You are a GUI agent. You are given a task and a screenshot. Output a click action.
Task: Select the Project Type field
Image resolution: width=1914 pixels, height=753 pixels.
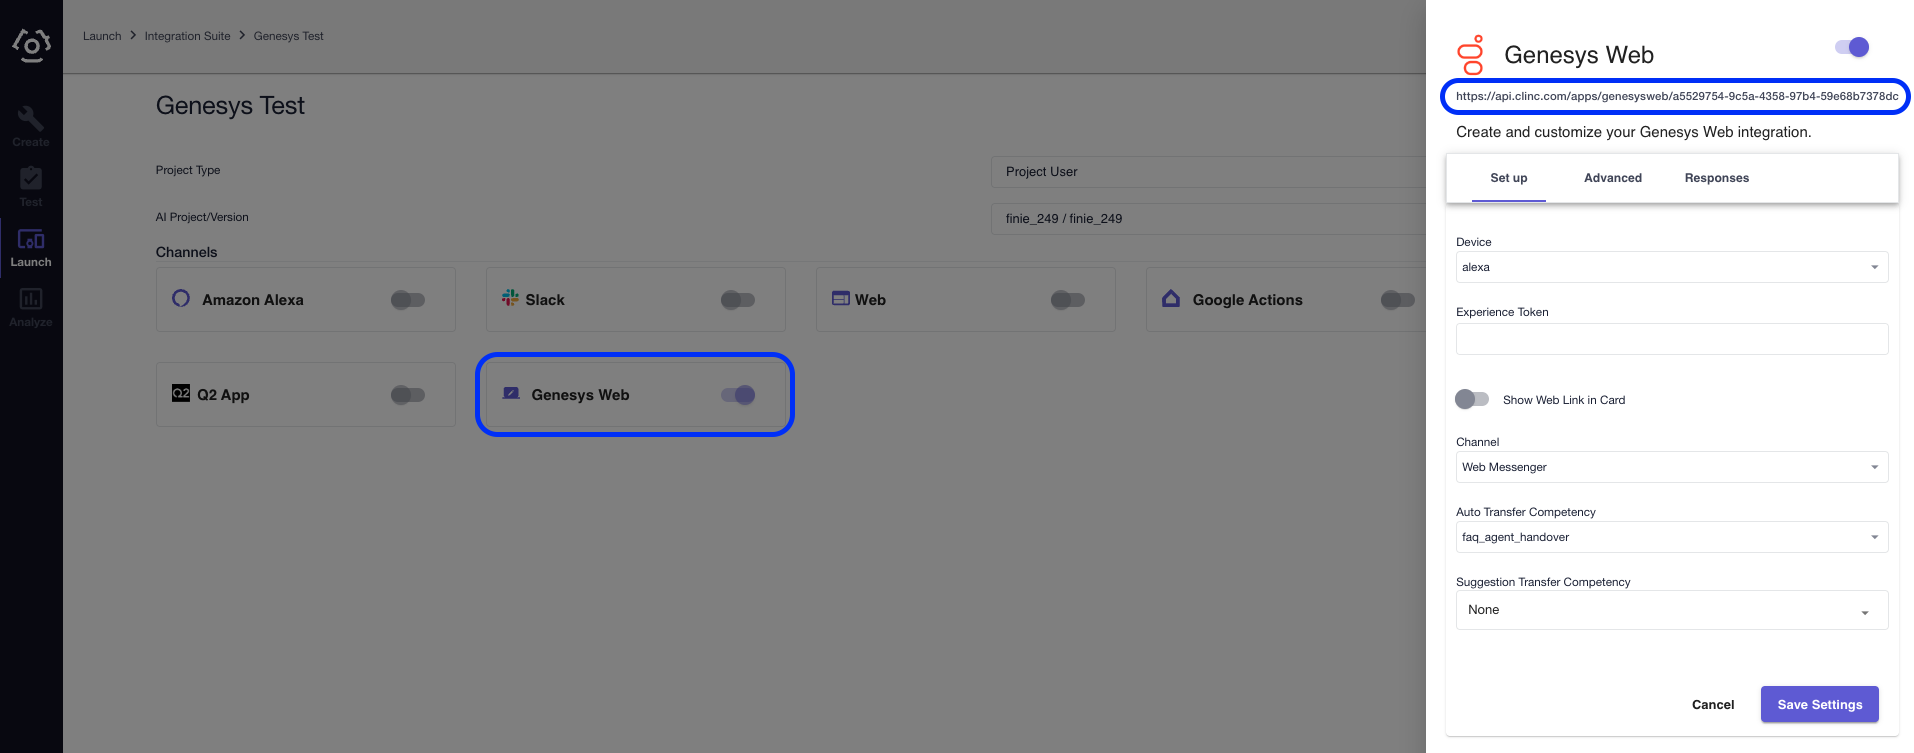tap(1208, 172)
